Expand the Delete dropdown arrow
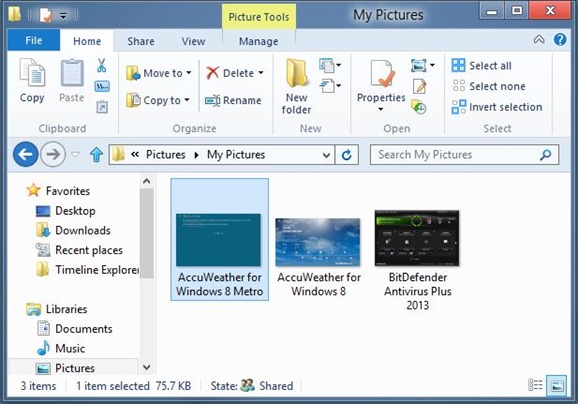The image size is (578, 404). 261,73
